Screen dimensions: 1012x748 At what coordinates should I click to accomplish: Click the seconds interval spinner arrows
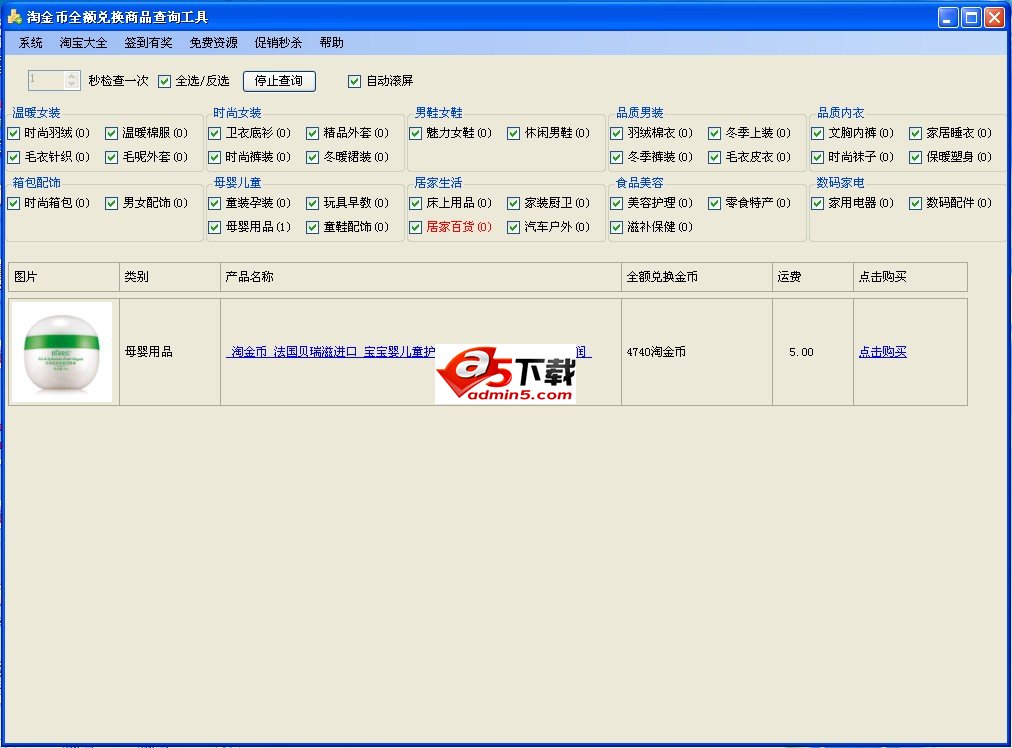click(72, 81)
